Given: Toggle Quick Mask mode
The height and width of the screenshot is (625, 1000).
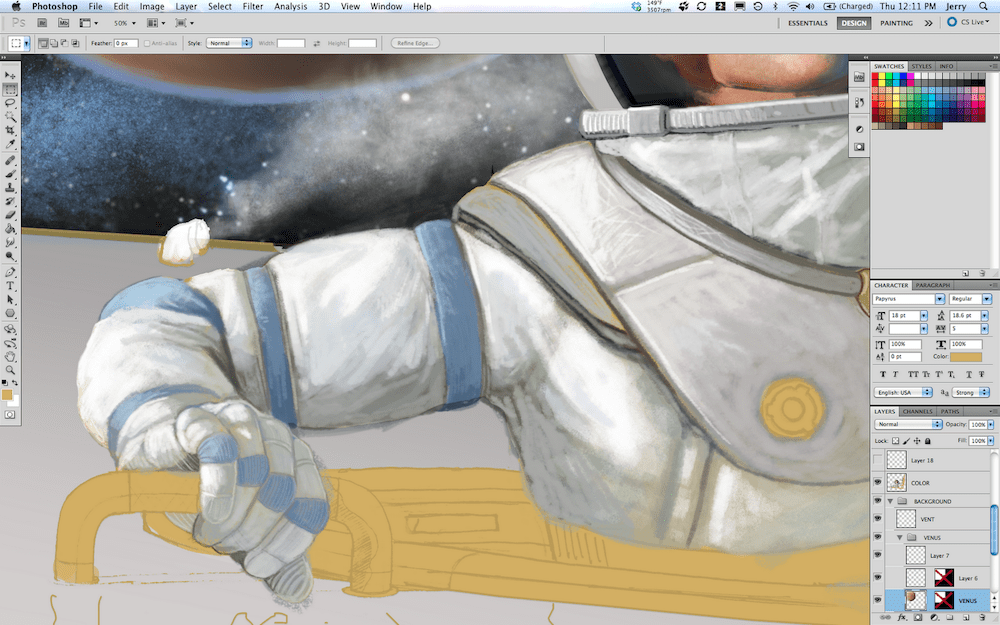Looking at the screenshot, I should [10, 415].
